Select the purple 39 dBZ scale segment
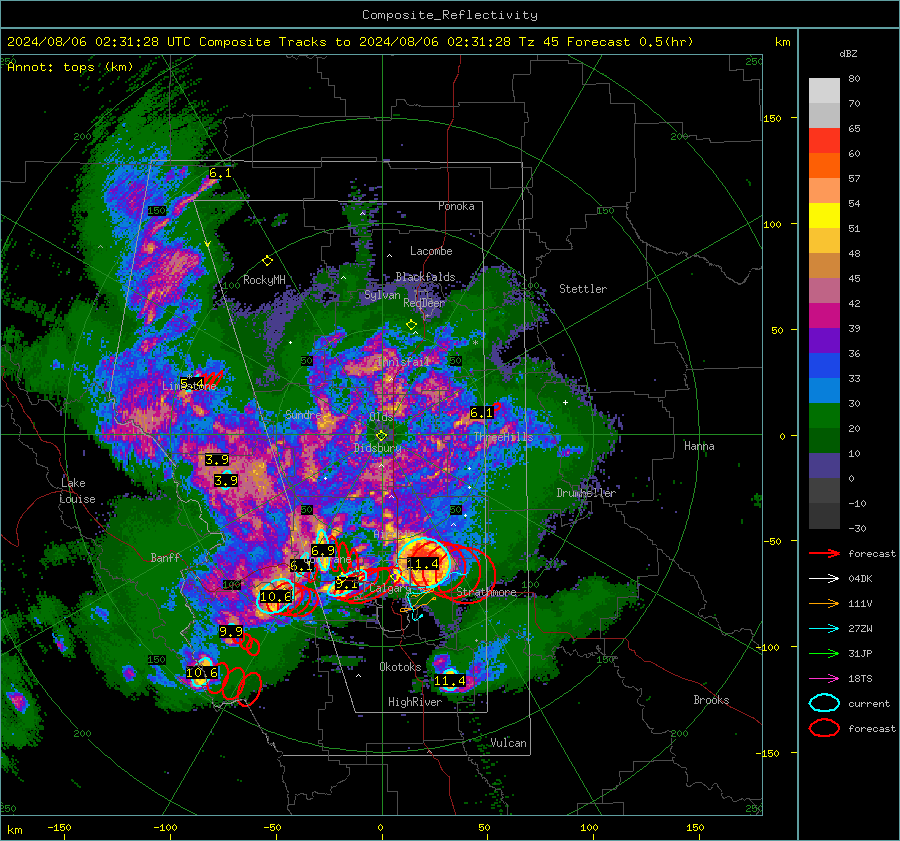The image size is (900, 841). click(824, 340)
